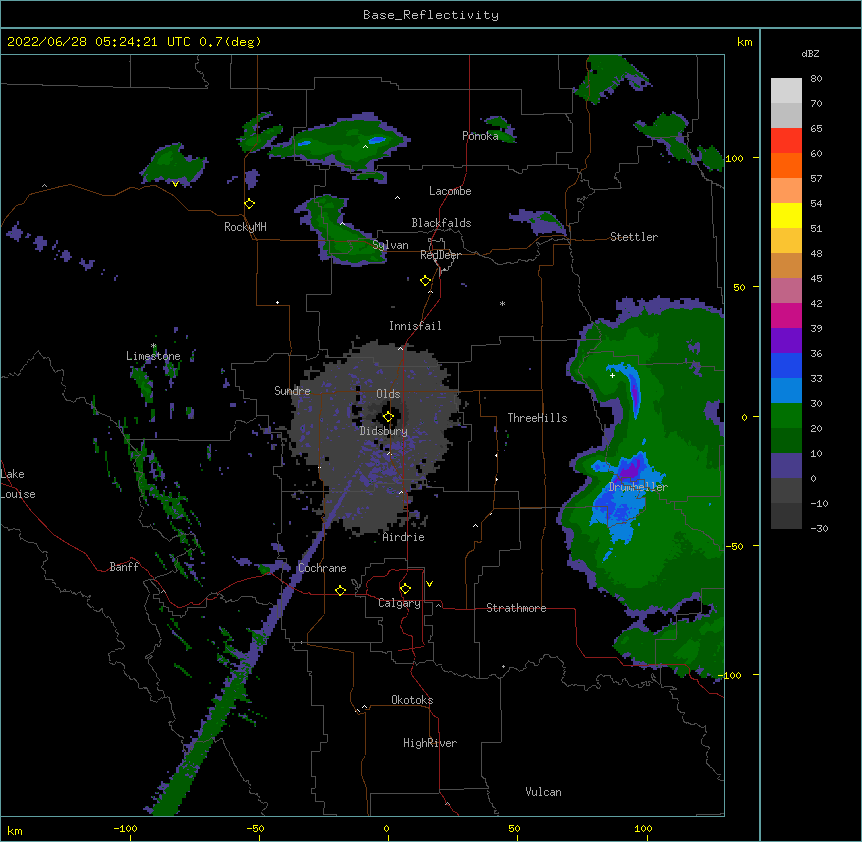
Task: Click the Base_Reflectivity title
Action: pos(431,15)
